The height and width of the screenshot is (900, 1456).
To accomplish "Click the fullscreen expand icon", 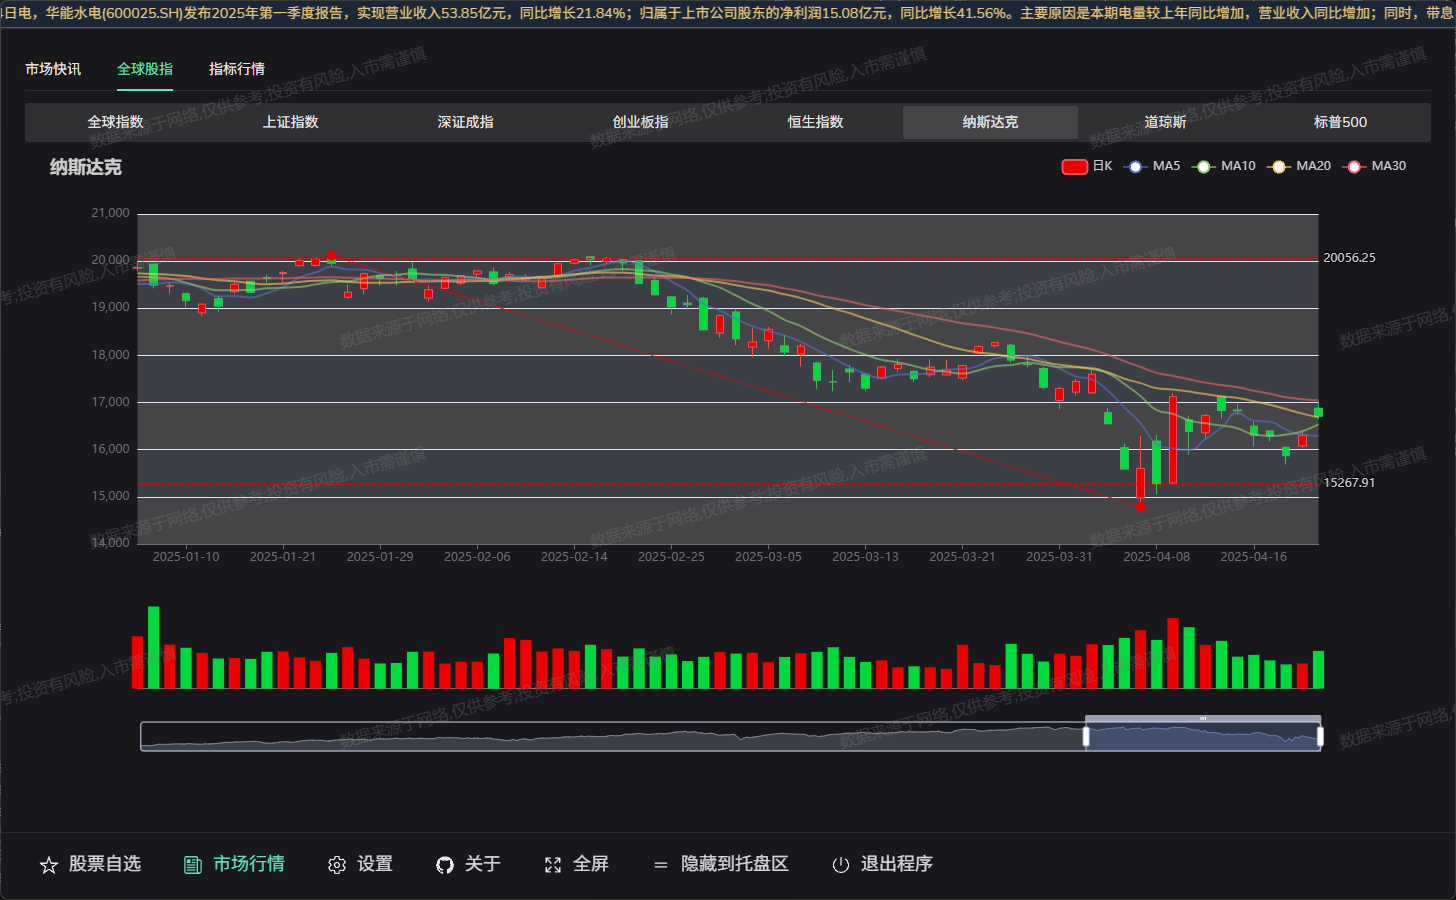I will point(553,865).
